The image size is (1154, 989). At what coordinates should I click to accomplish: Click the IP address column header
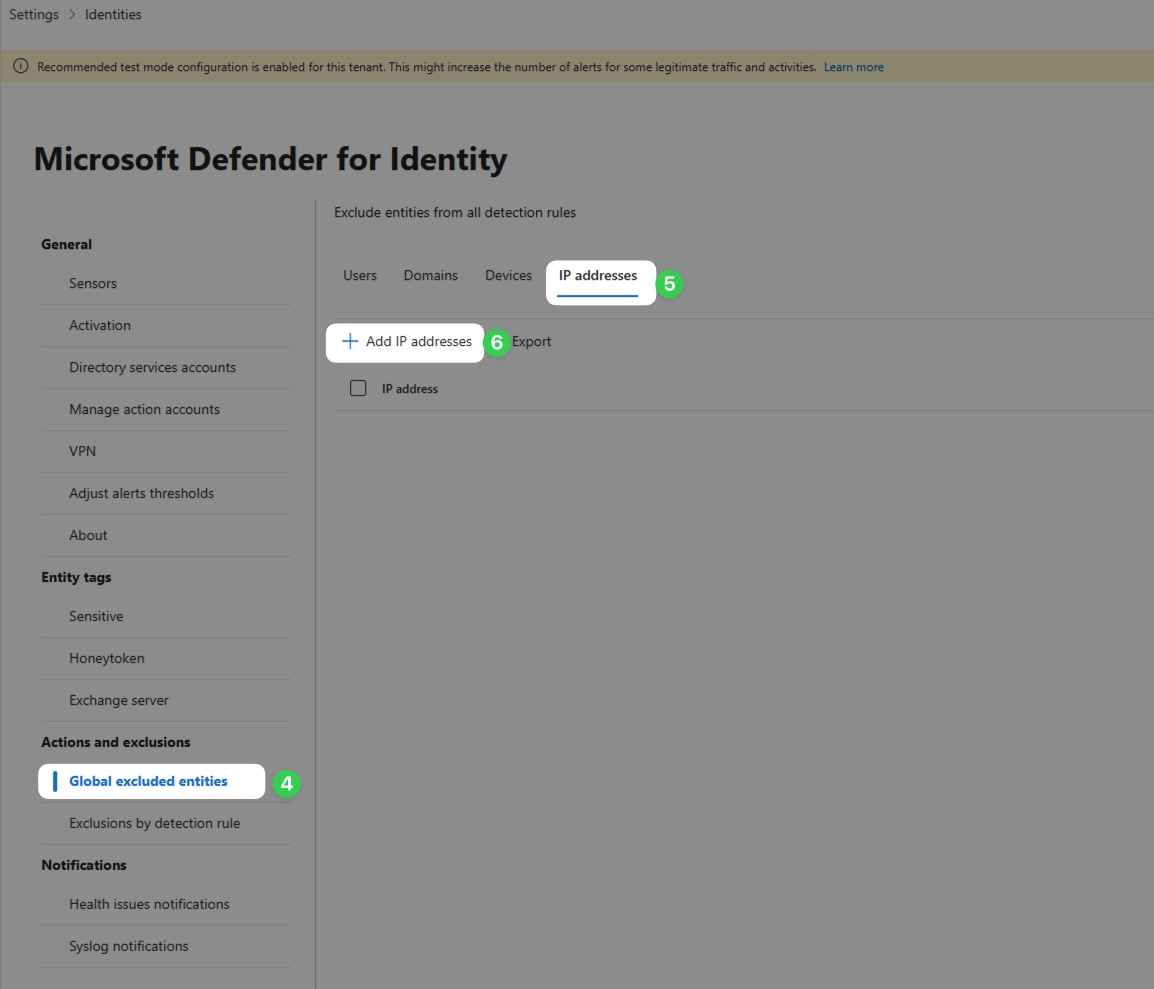pos(410,389)
